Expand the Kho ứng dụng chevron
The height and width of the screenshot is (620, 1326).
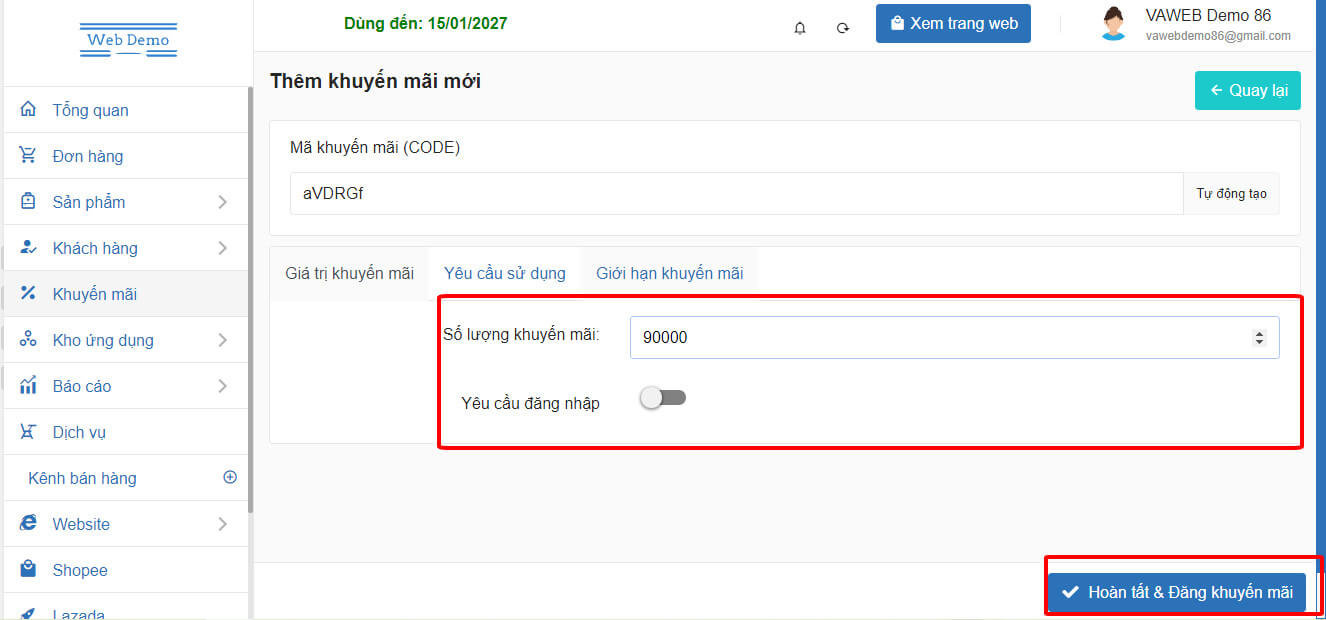tap(222, 340)
